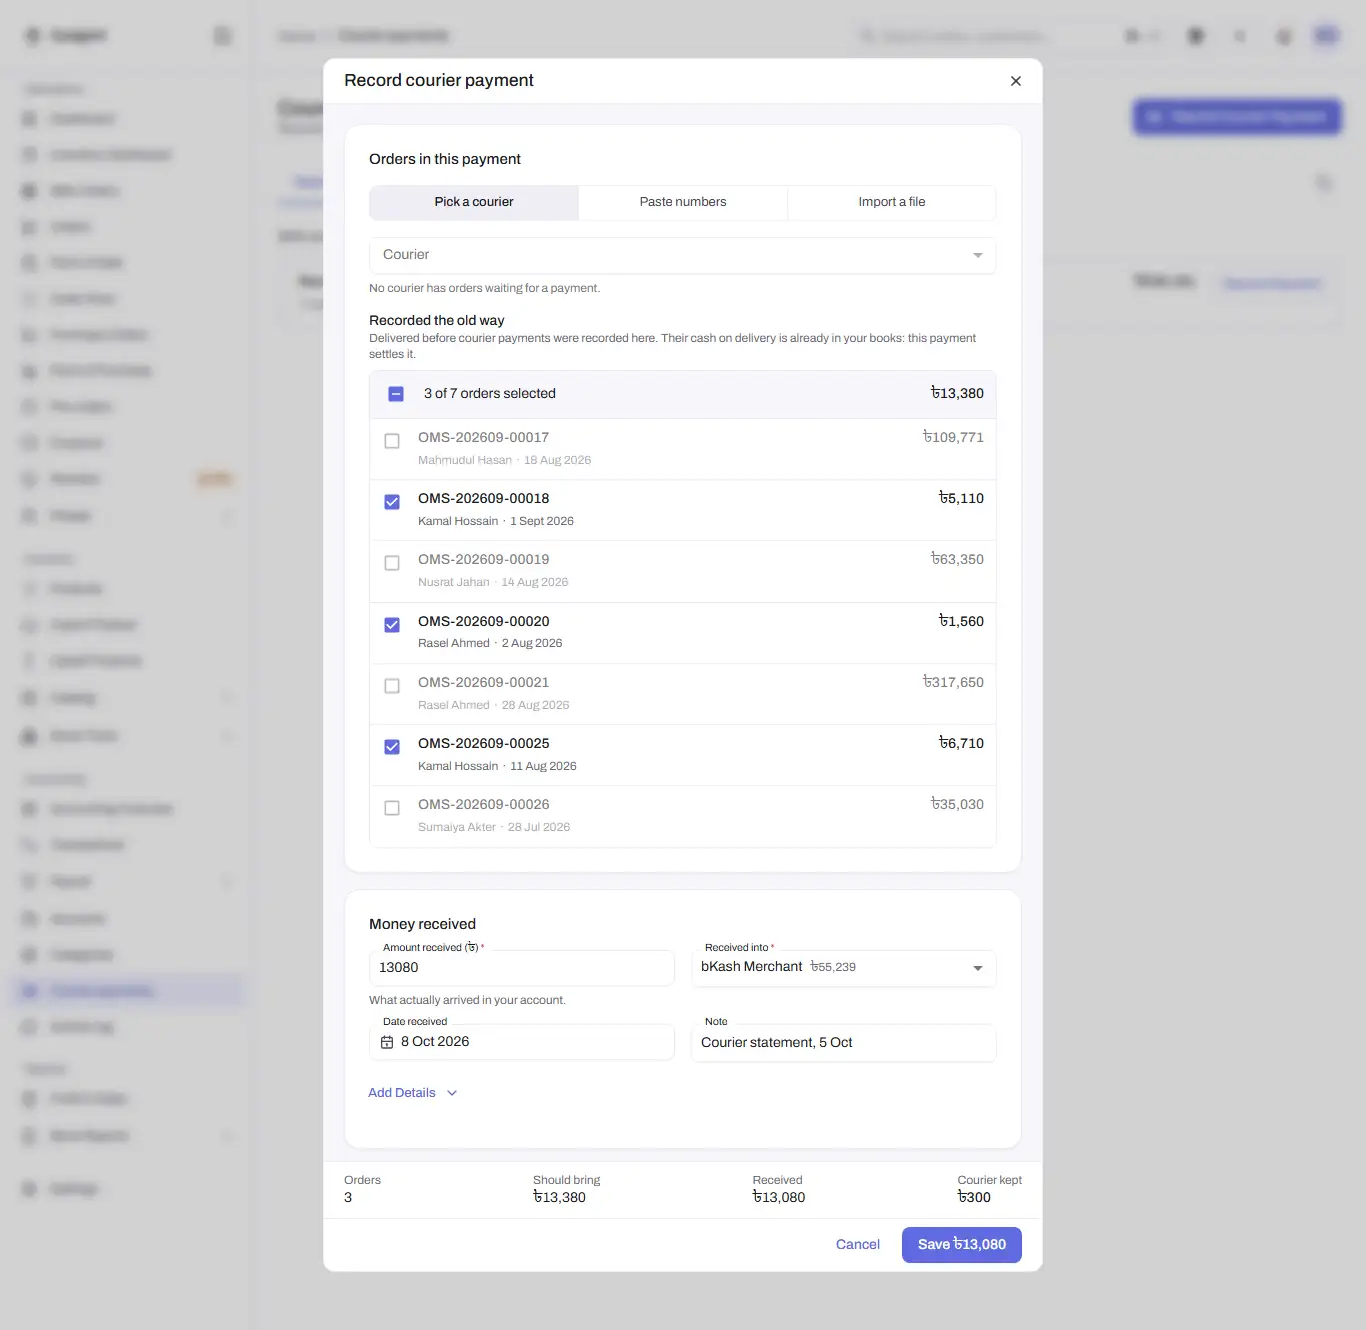
Task: Open the Received into account dropdown
Action: coord(843,968)
